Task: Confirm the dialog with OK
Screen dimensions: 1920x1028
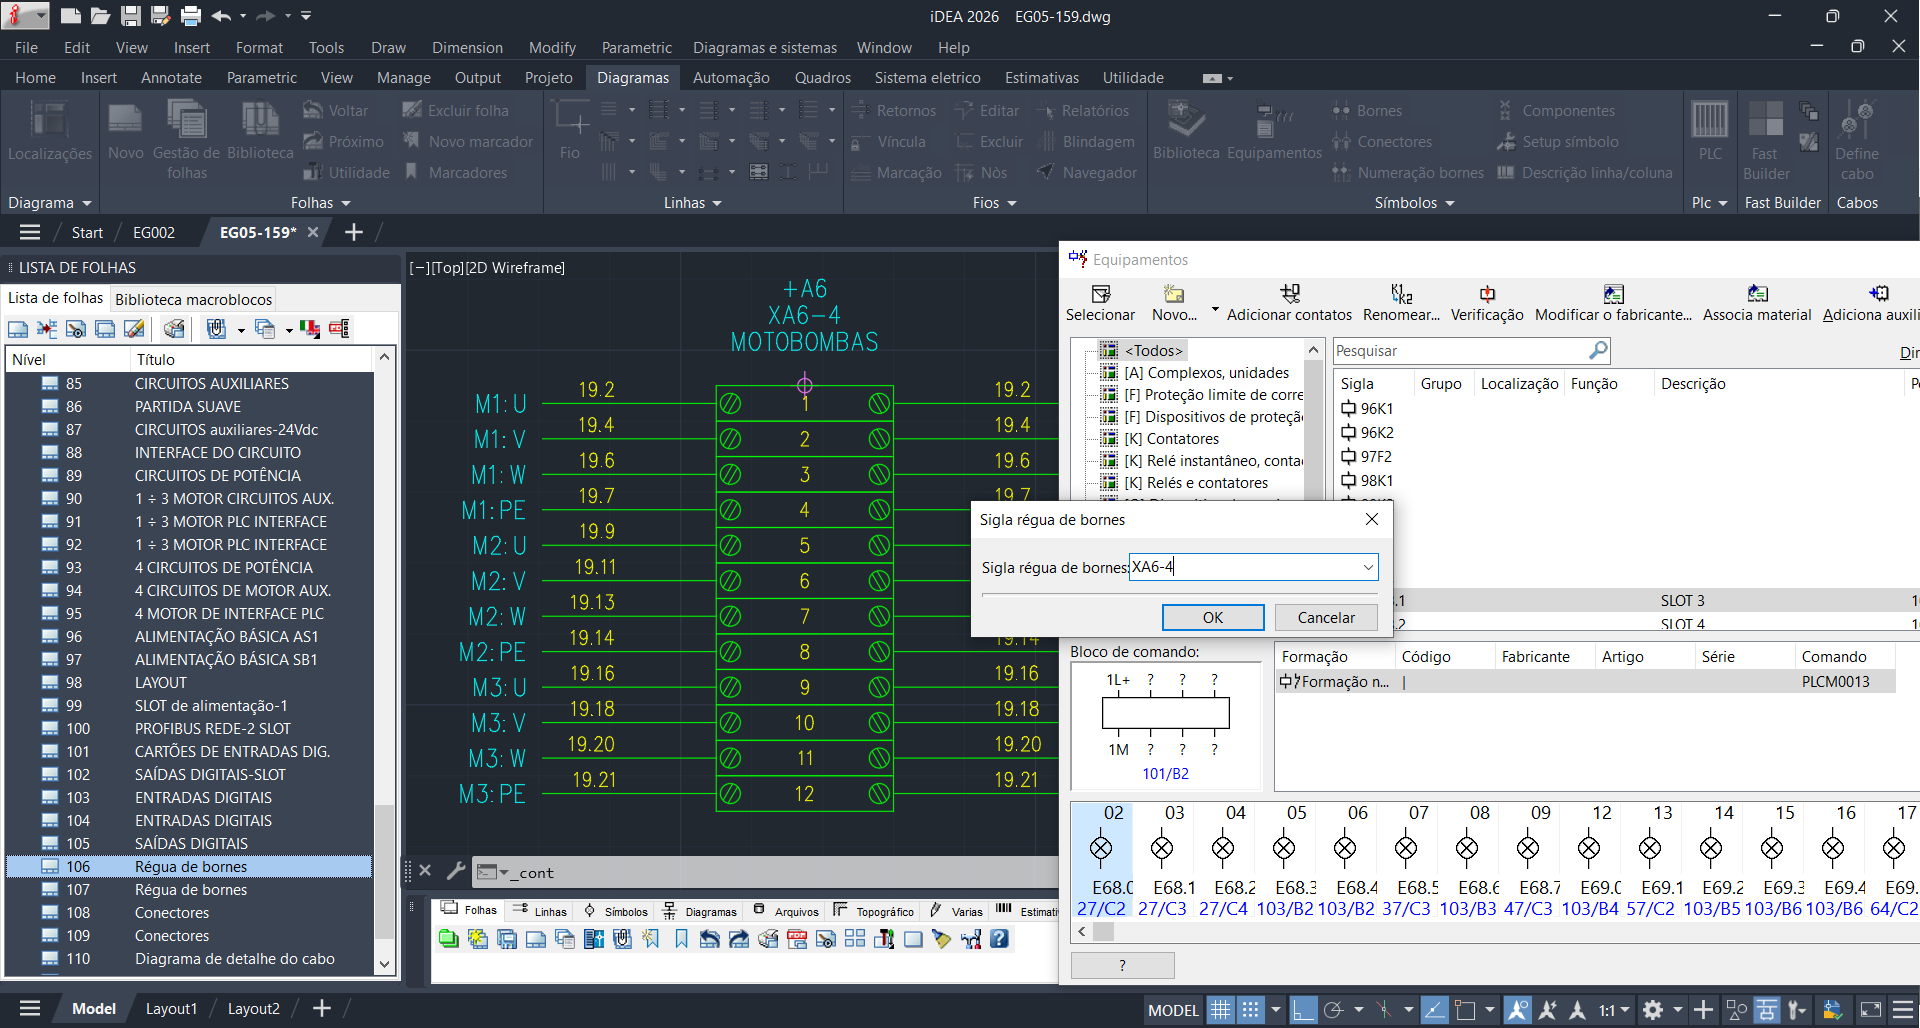Action: click(x=1212, y=617)
